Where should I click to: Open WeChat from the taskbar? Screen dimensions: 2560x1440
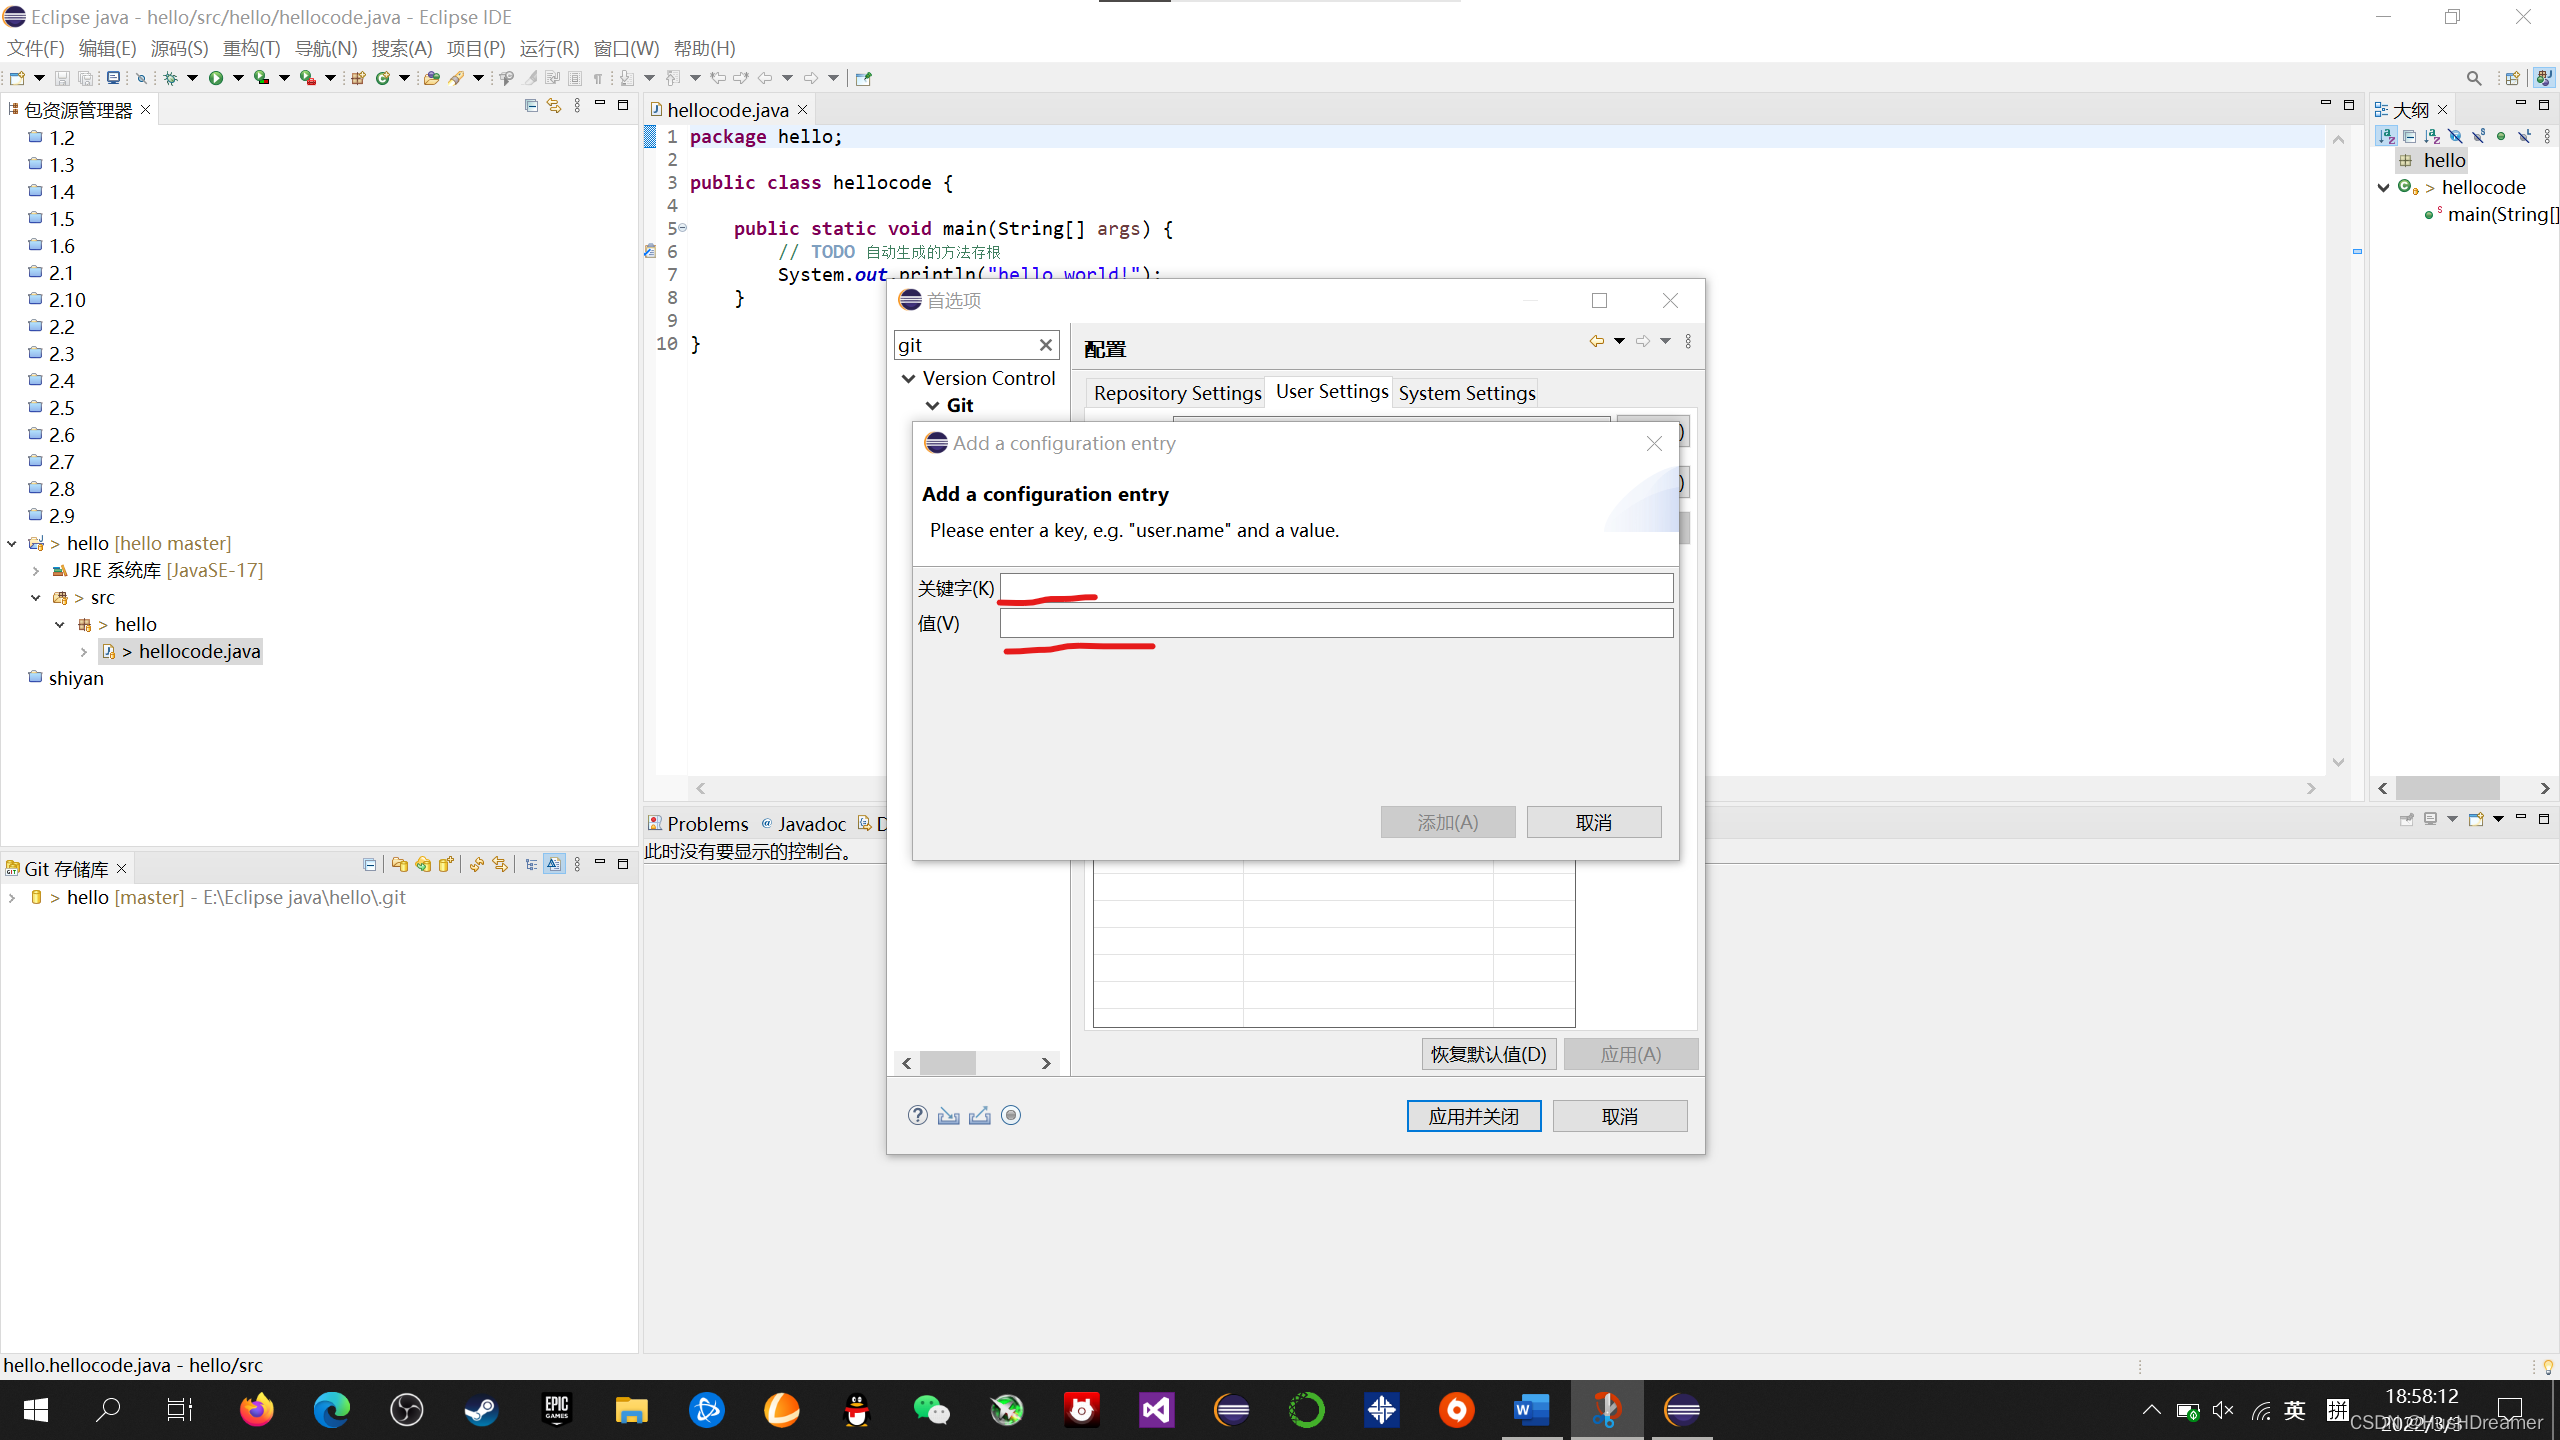click(931, 1410)
